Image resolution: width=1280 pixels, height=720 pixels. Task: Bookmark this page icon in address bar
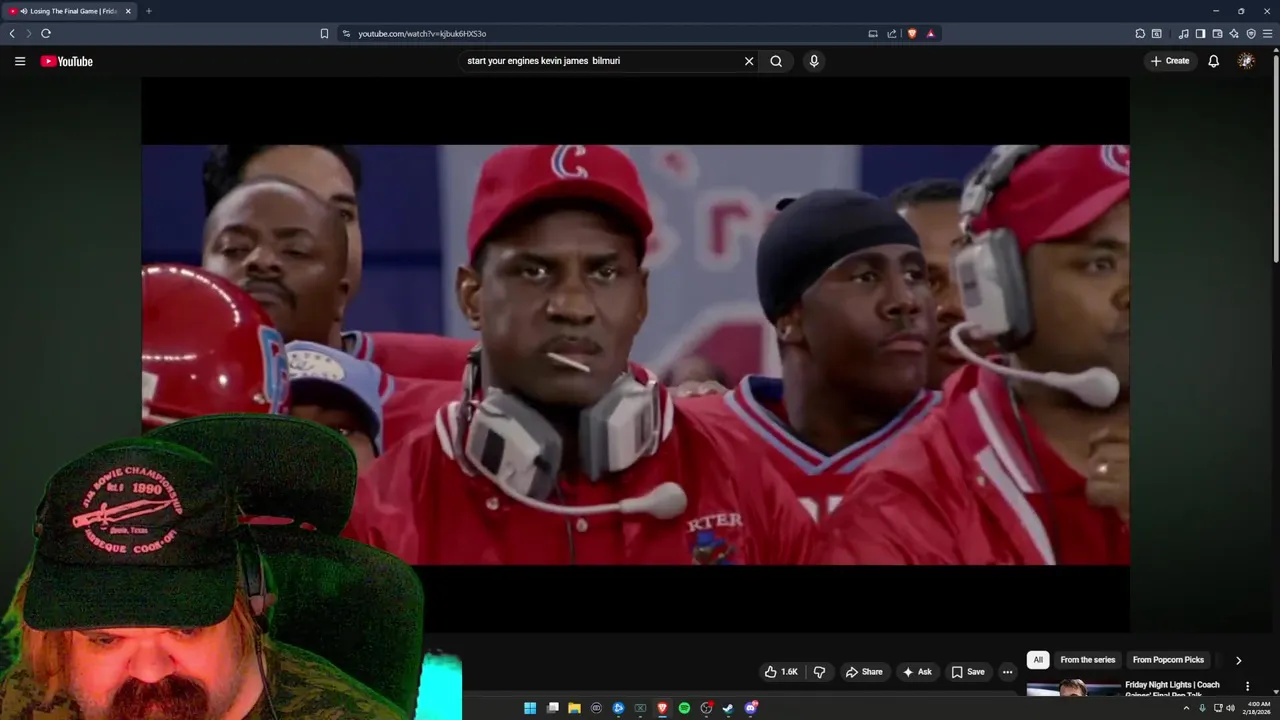(x=324, y=33)
